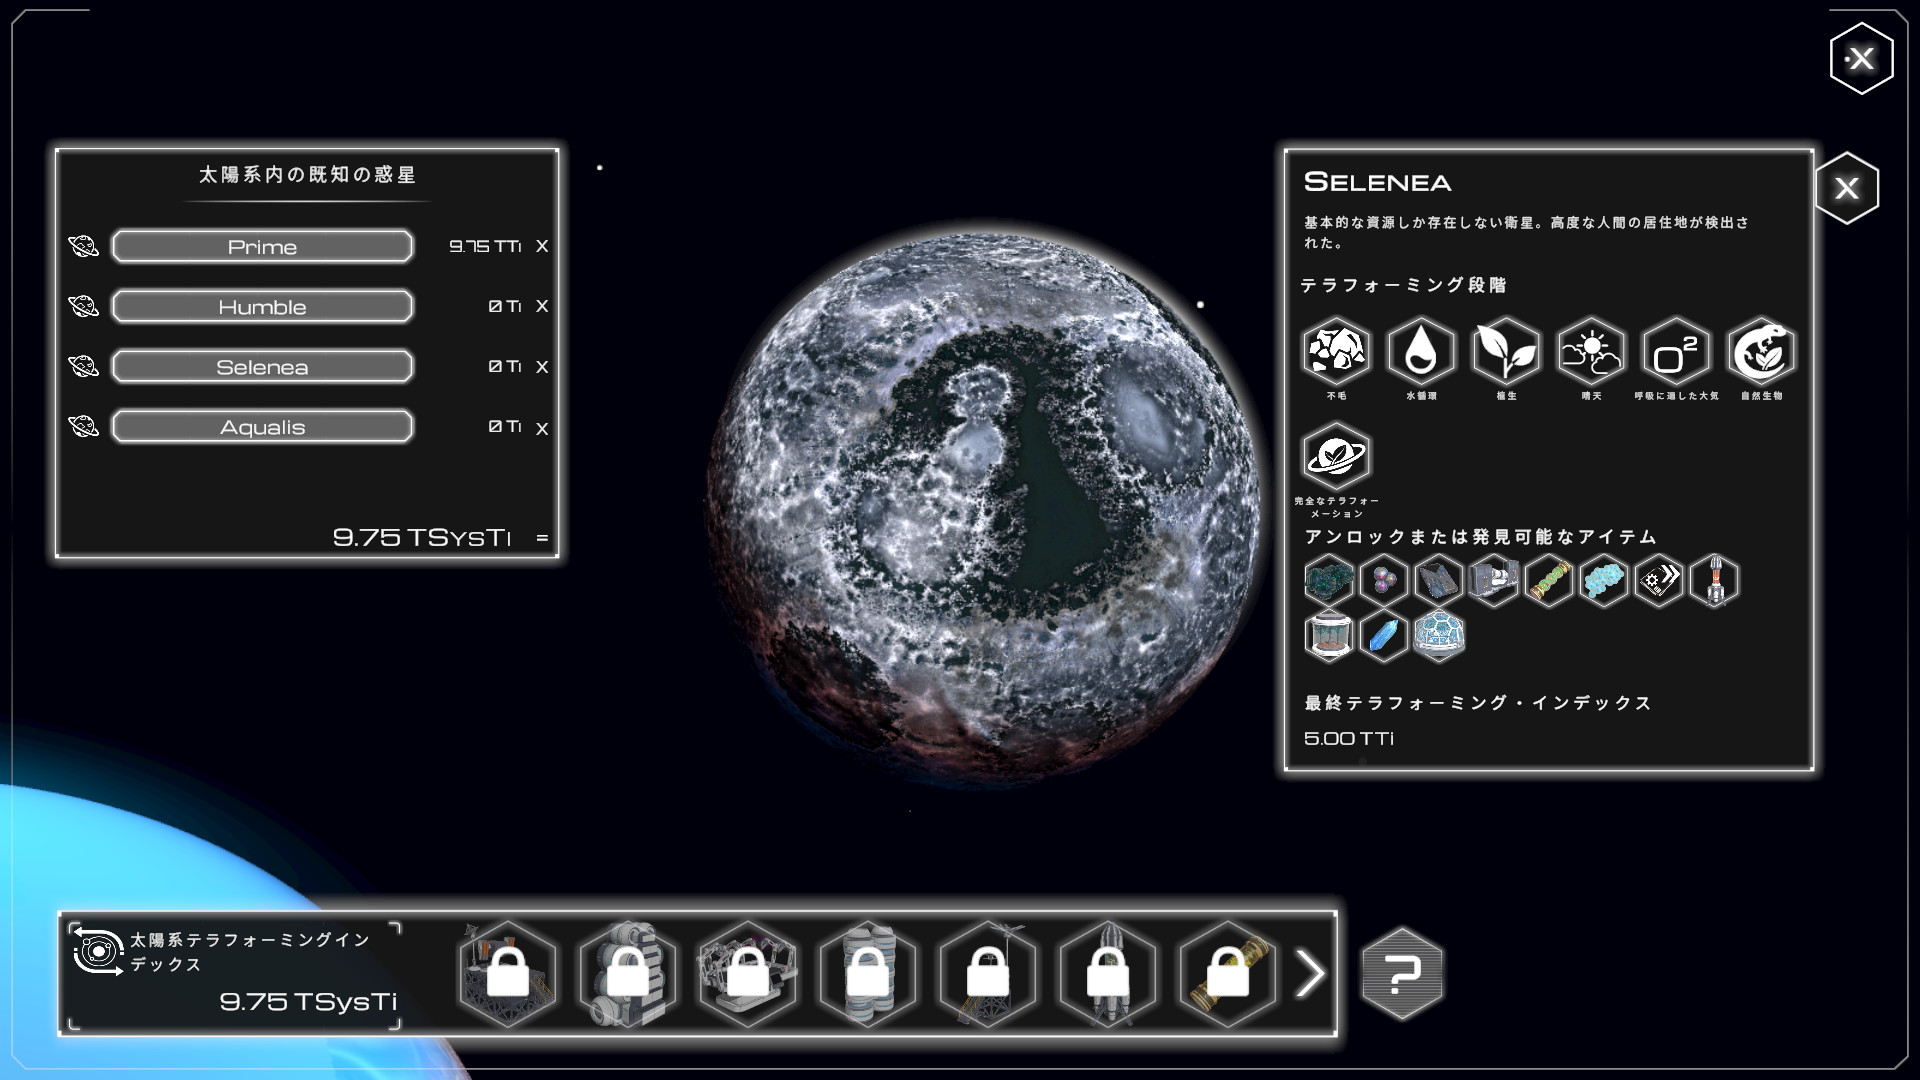Click the grey machine building item

[1494, 580]
